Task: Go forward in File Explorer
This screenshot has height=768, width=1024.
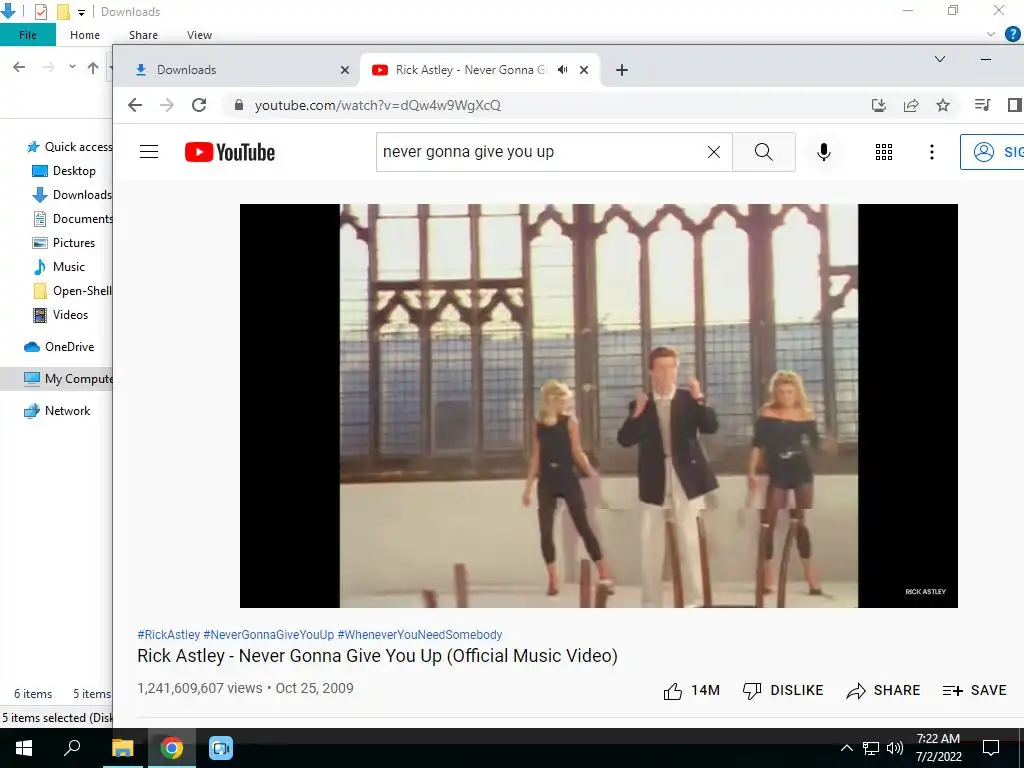Action: 48,67
